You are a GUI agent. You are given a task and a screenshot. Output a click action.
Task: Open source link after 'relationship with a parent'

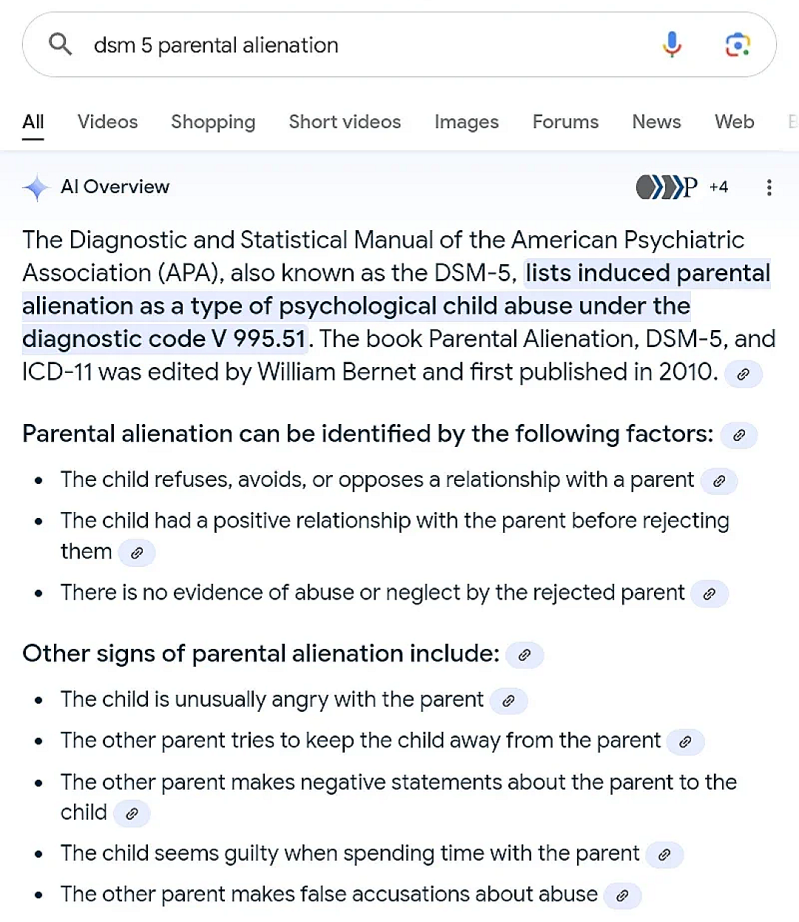pos(718,481)
